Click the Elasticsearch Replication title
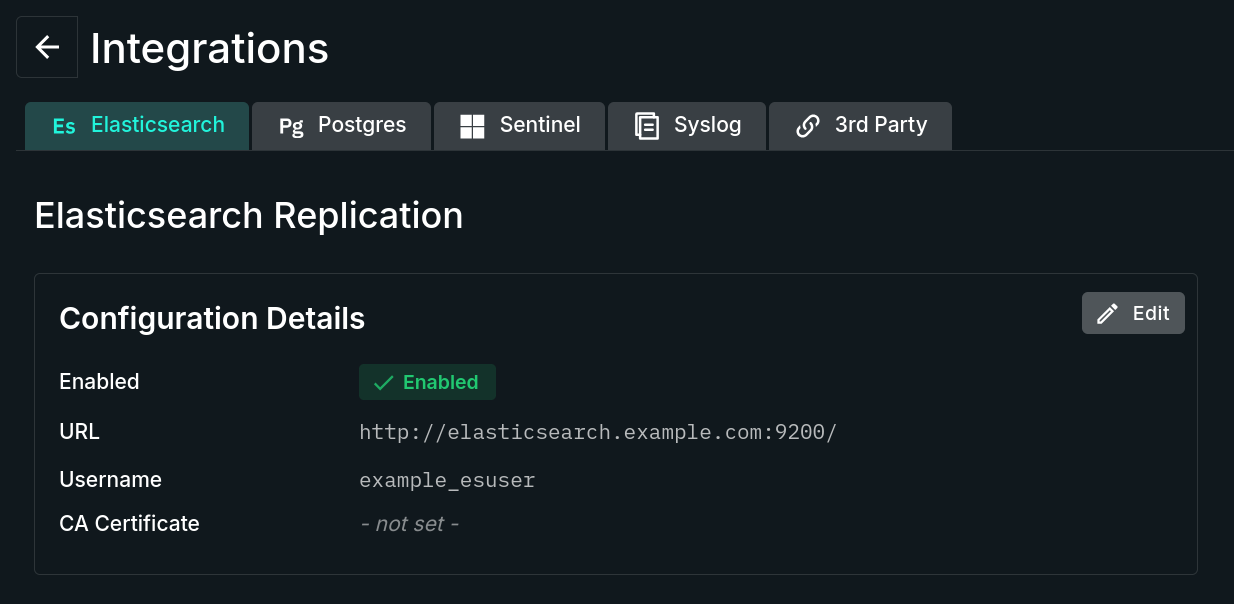This screenshot has height=604, width=1234. pos(249,215)
